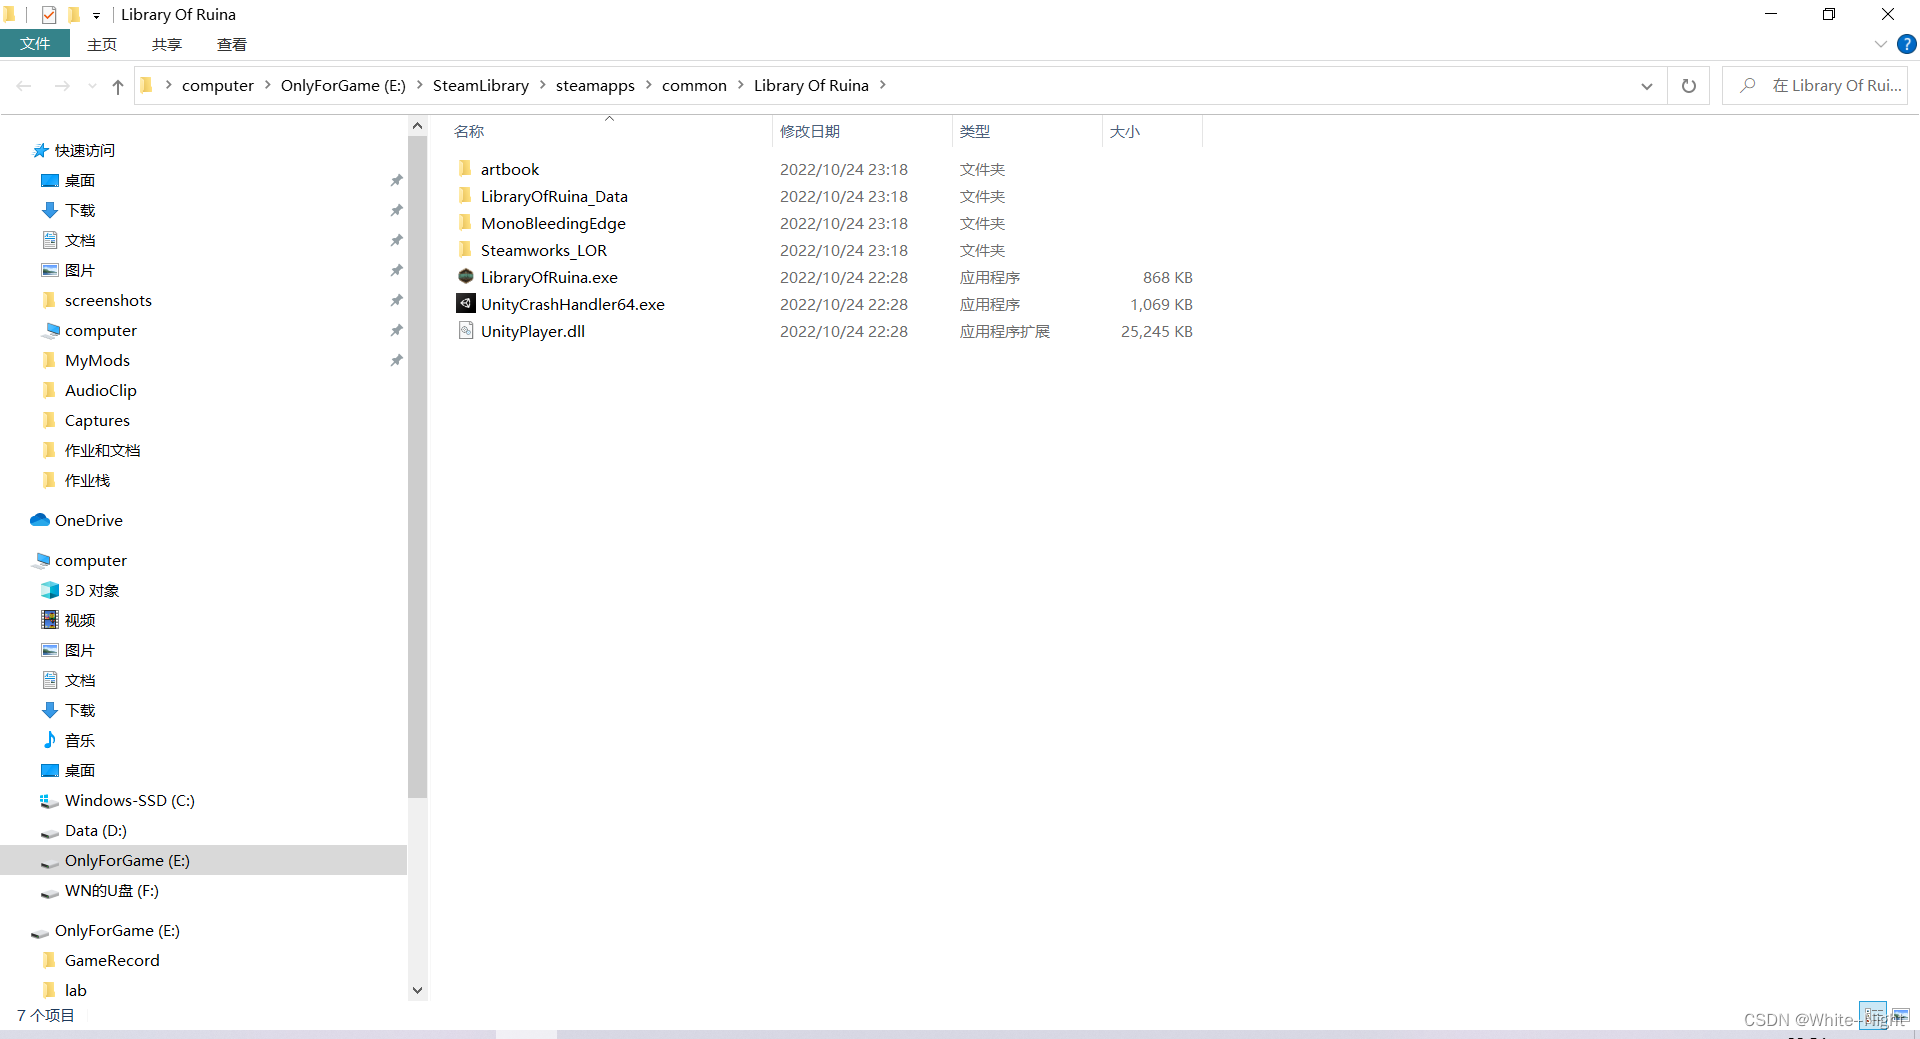Viewport: 1920px width, 1039px height.
Task: Click the new folder quick access icon
Action: (x=73, y=14)
